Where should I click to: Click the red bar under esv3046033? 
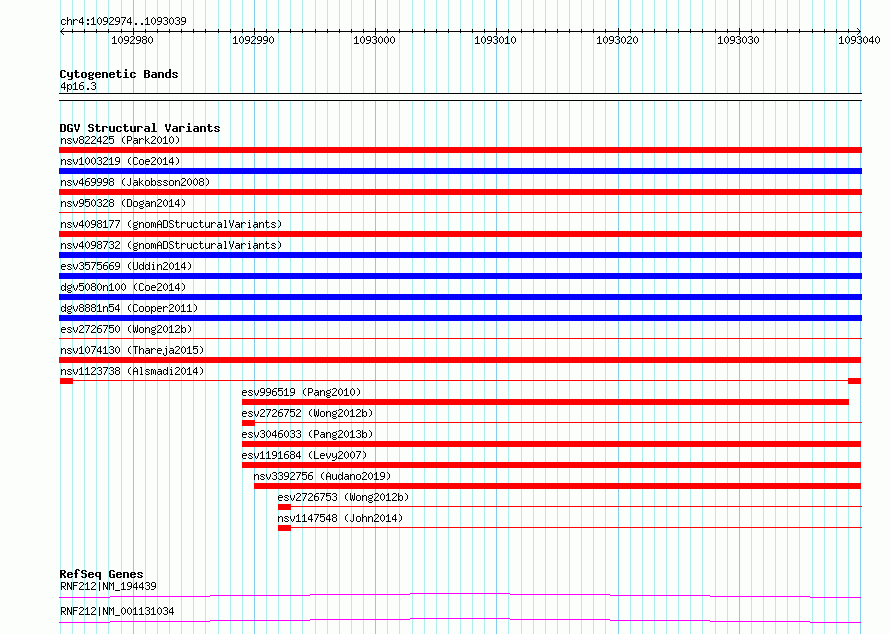pyautogui.click(x=552, y=444)
